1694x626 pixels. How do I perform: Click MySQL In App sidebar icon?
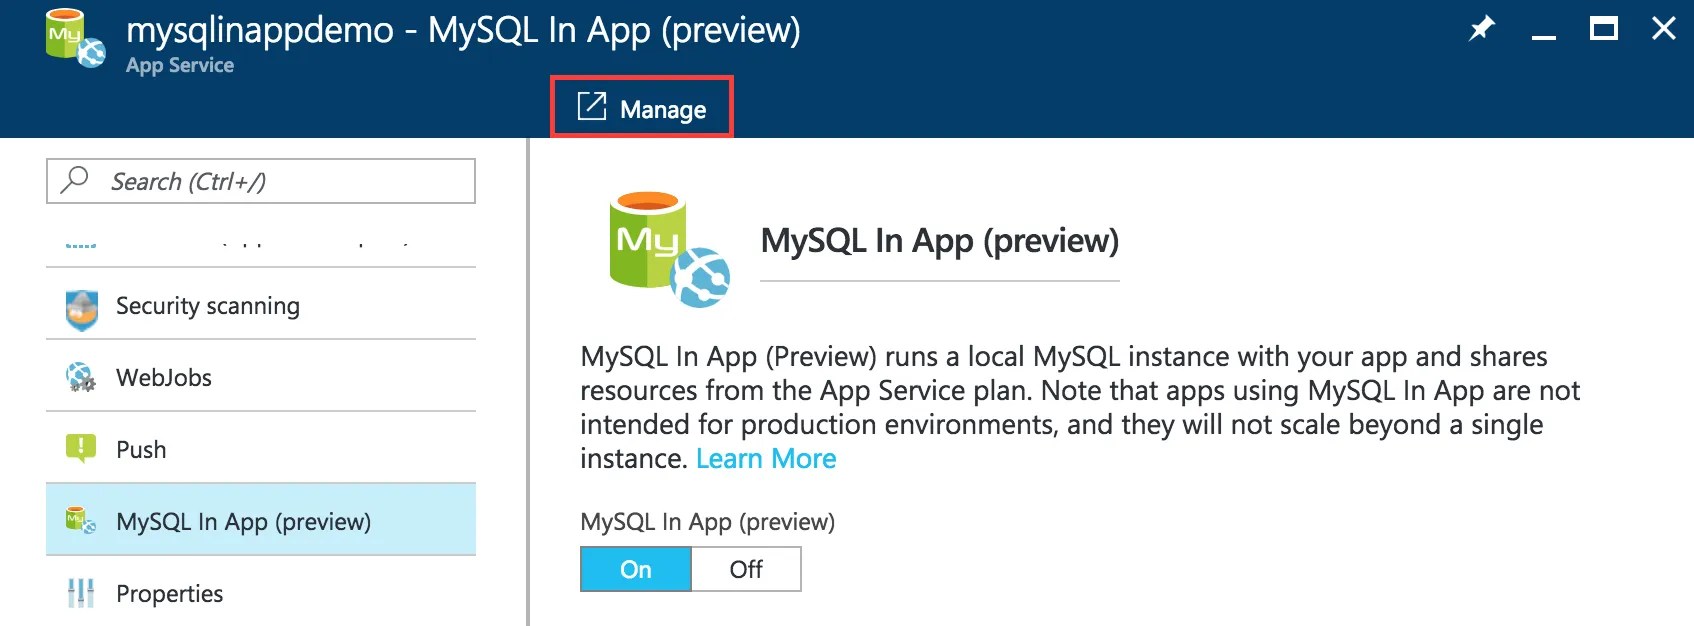click(81, 521)
